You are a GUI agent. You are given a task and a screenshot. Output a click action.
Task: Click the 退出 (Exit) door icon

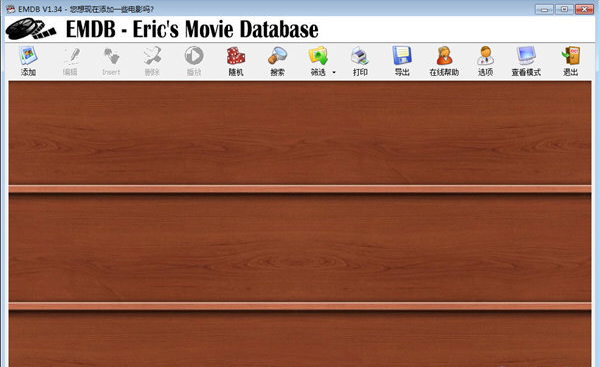click(570, 56)
